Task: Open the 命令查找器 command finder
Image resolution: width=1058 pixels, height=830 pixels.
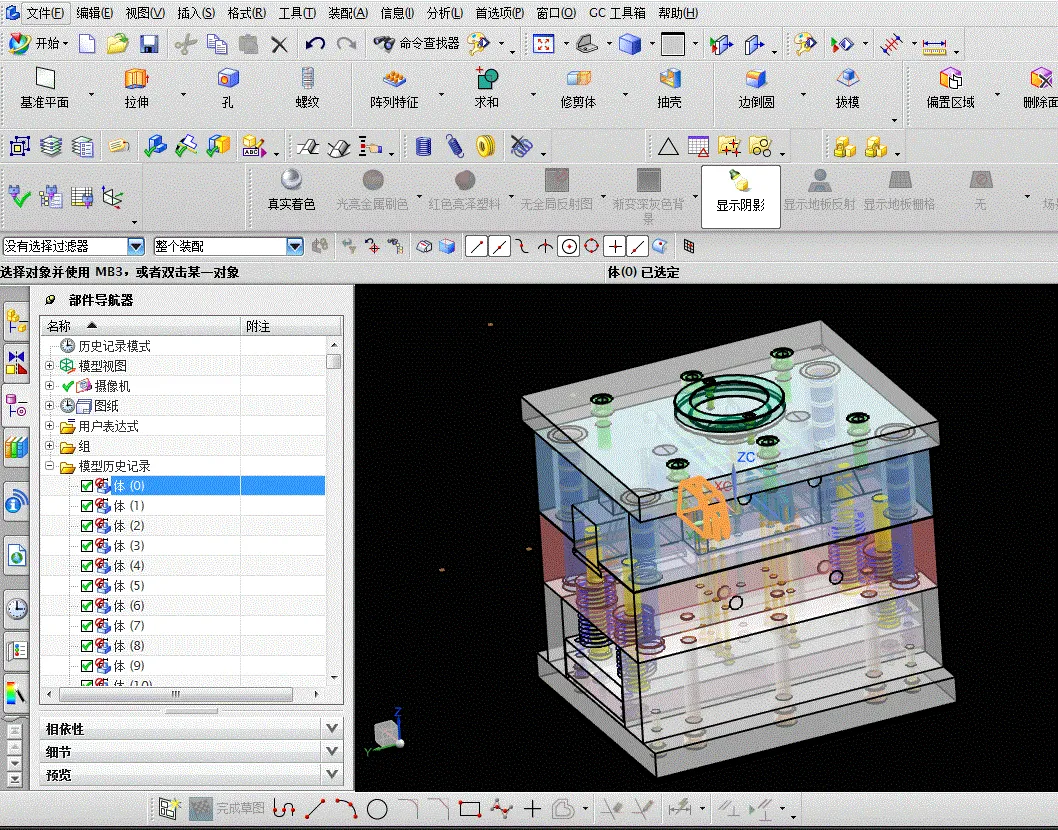Action: point(416,44)
